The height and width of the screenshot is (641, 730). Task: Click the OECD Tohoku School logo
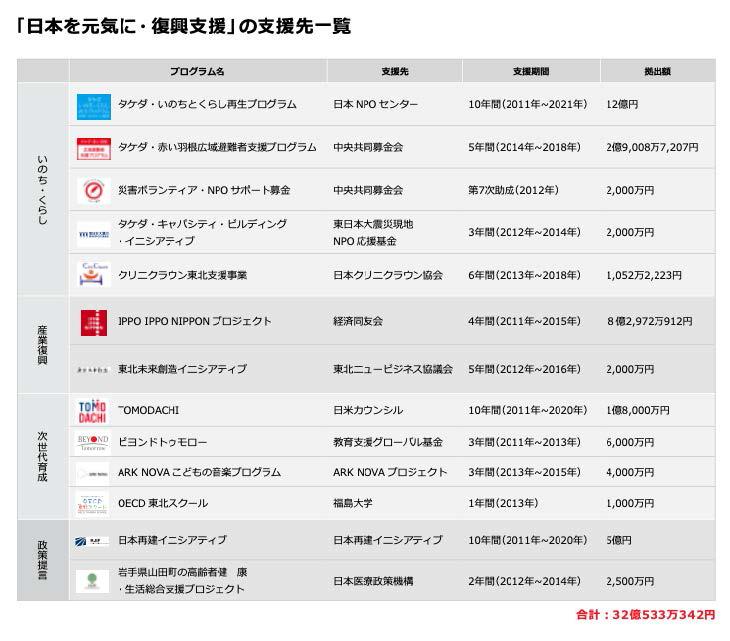coord(92,504)
